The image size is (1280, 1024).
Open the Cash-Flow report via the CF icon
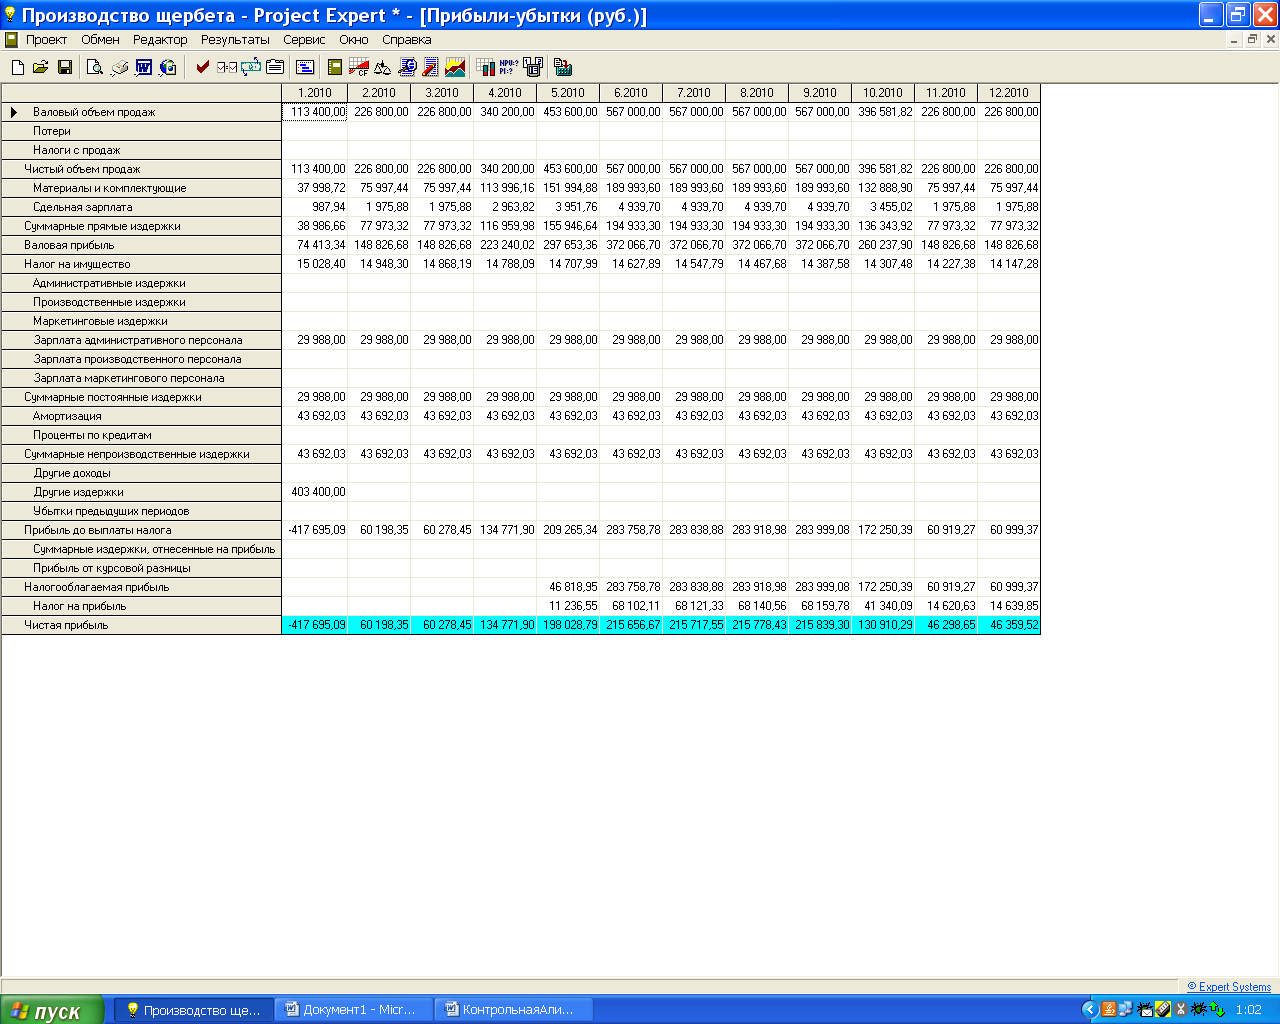358,67
